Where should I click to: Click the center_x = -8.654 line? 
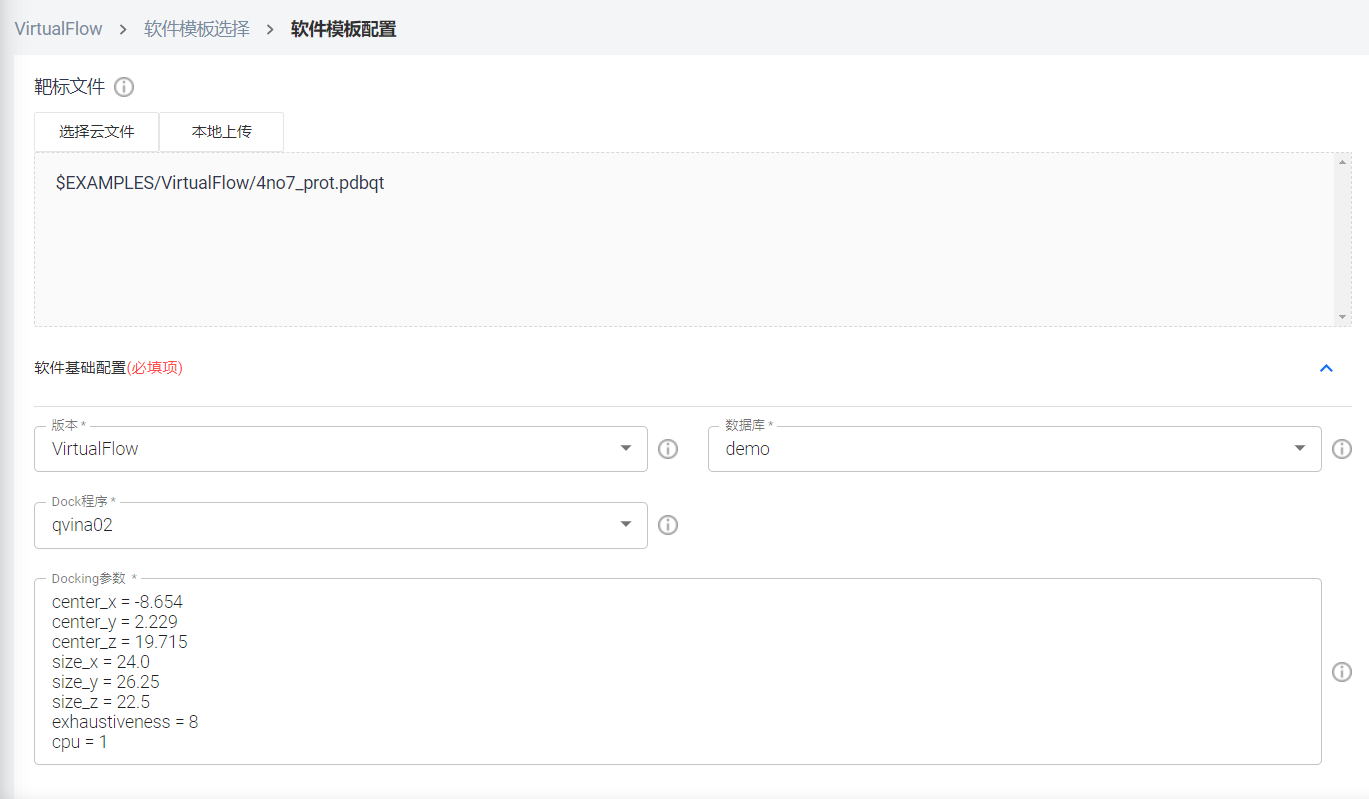click(117, 602)
